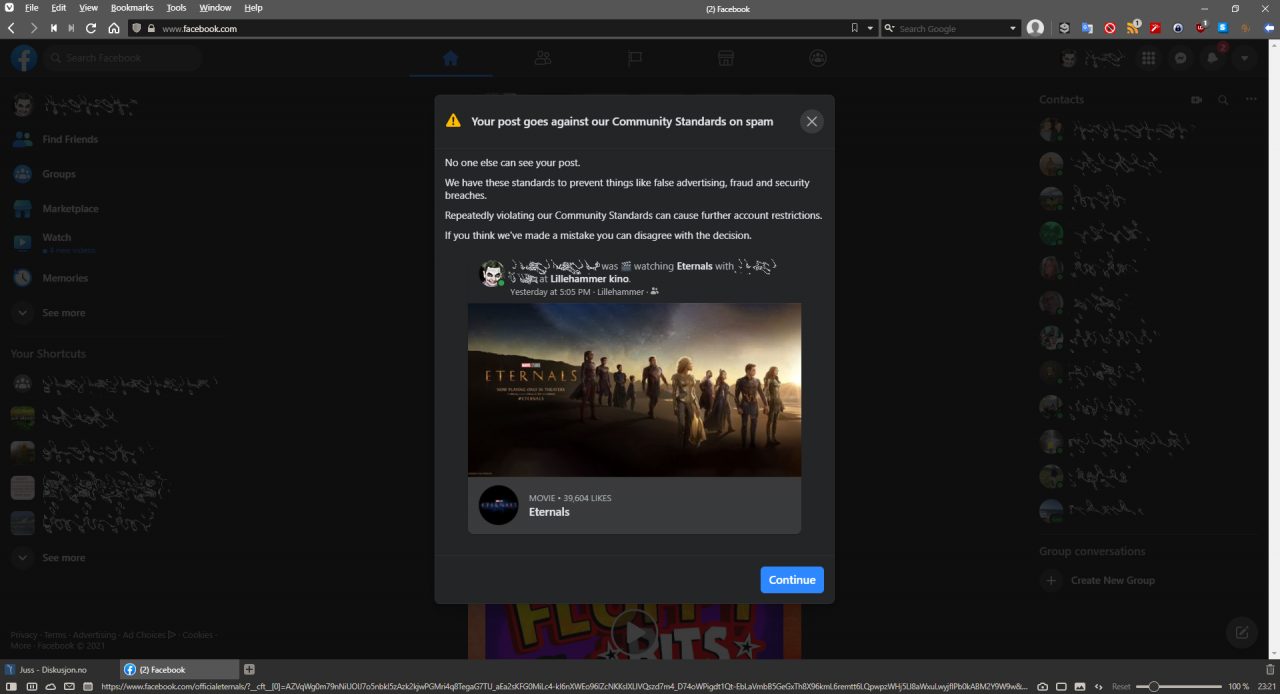Open the Facebook Home feed icon
The width and height of the screenshot is (1280, 694).
coord(450,58)
